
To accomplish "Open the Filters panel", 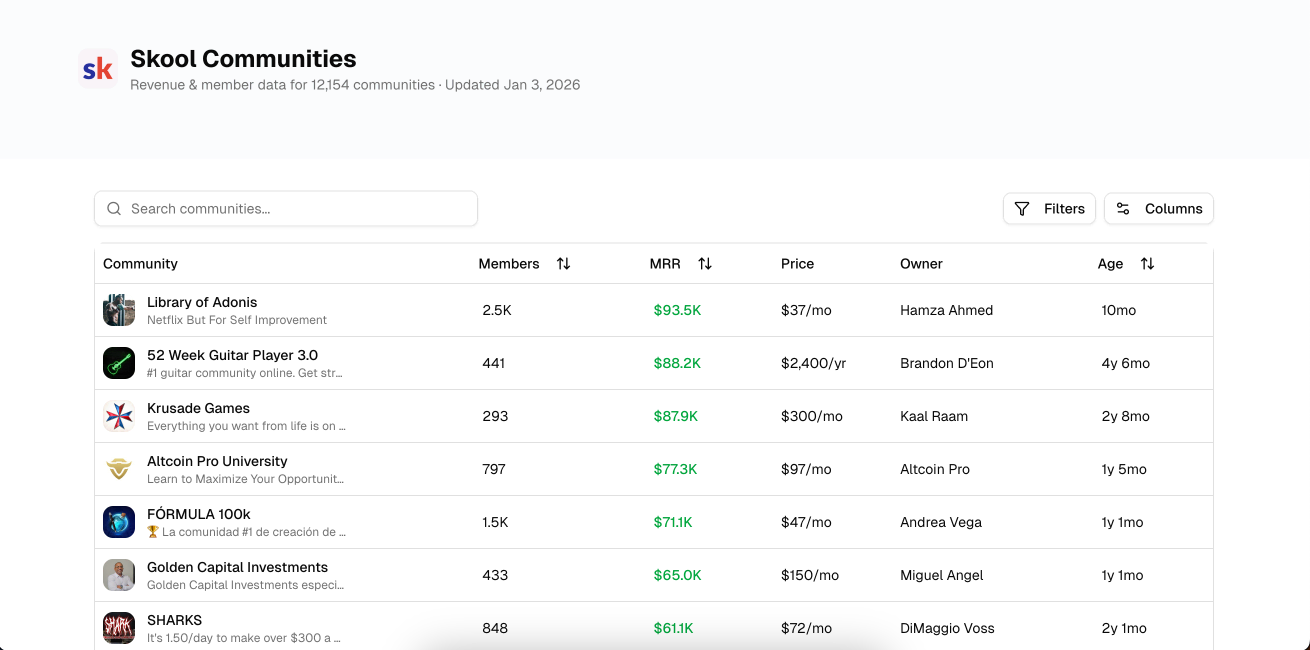I will (x=1049, y=208).
